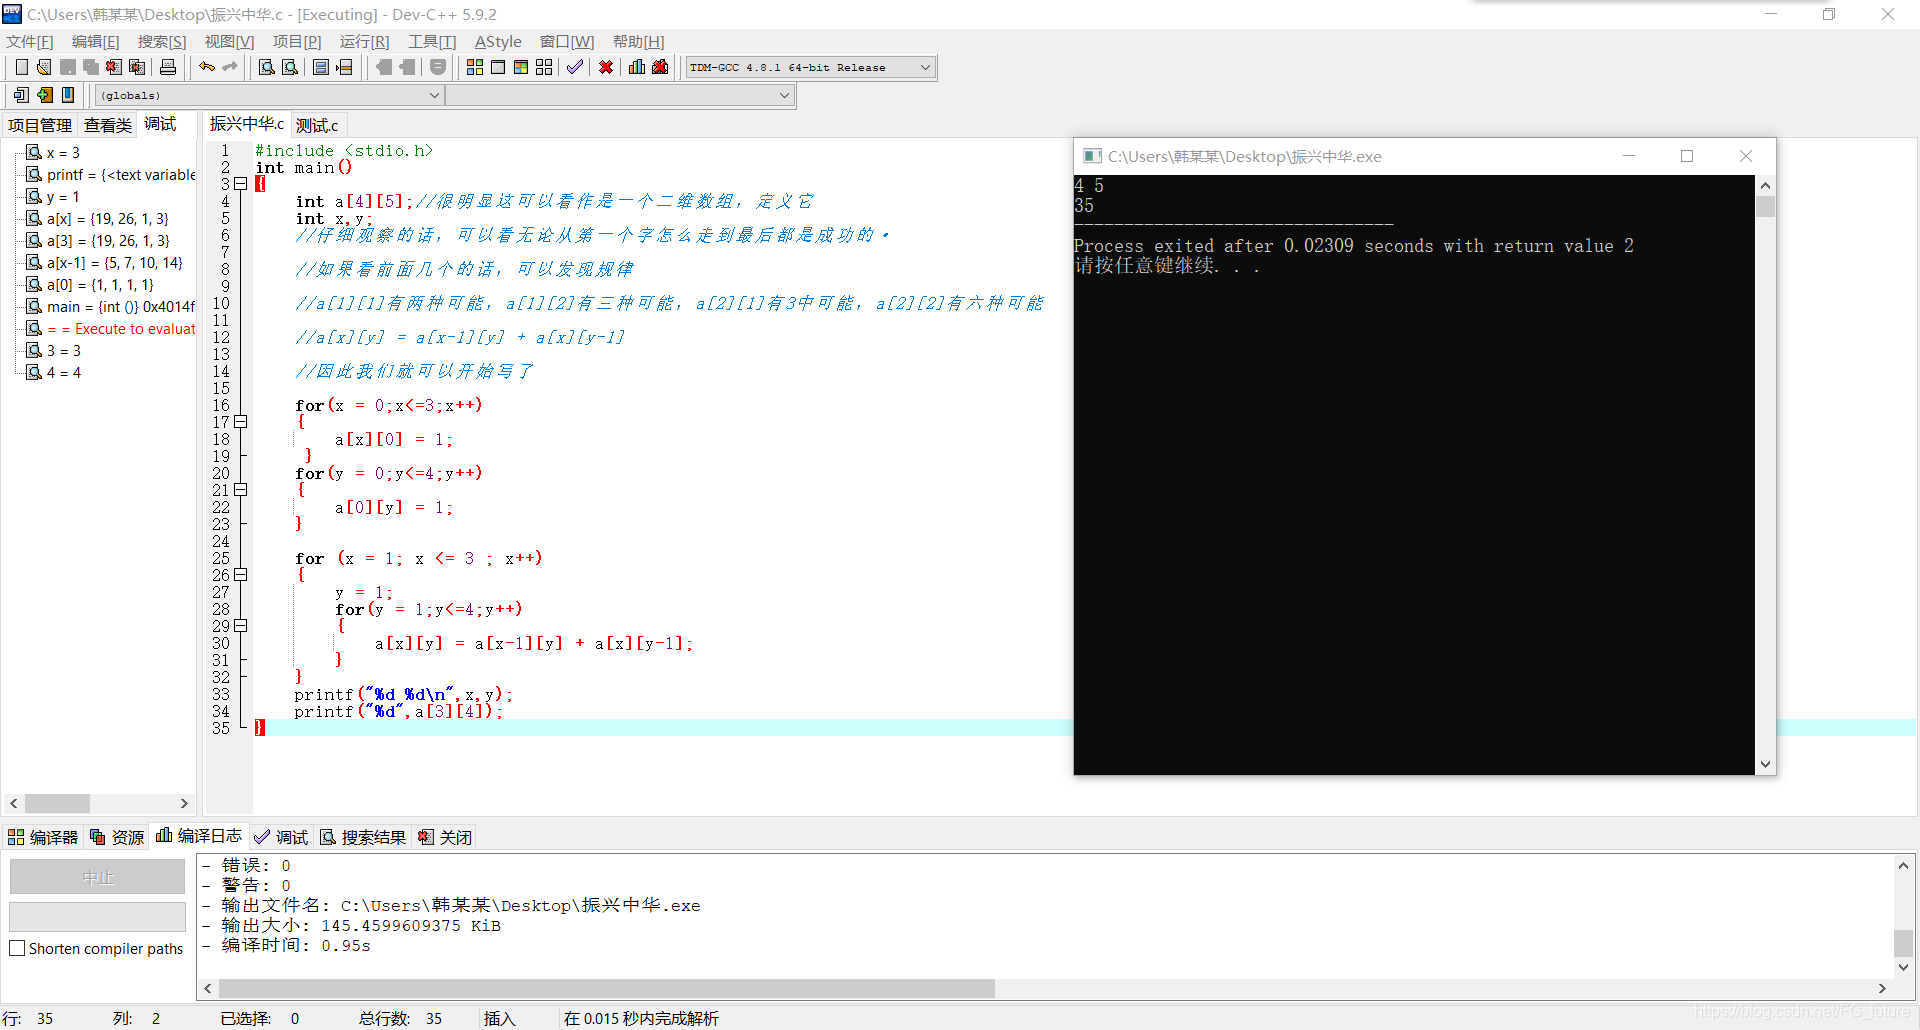
Task: Click the Insert toolbar icon
Action: tap(21, 95)
